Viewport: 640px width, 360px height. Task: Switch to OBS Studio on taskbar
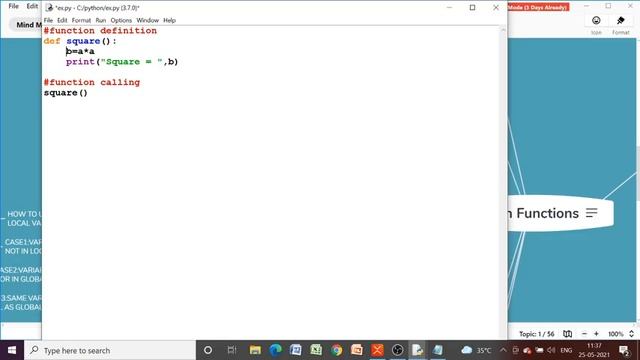coord(398,350)
